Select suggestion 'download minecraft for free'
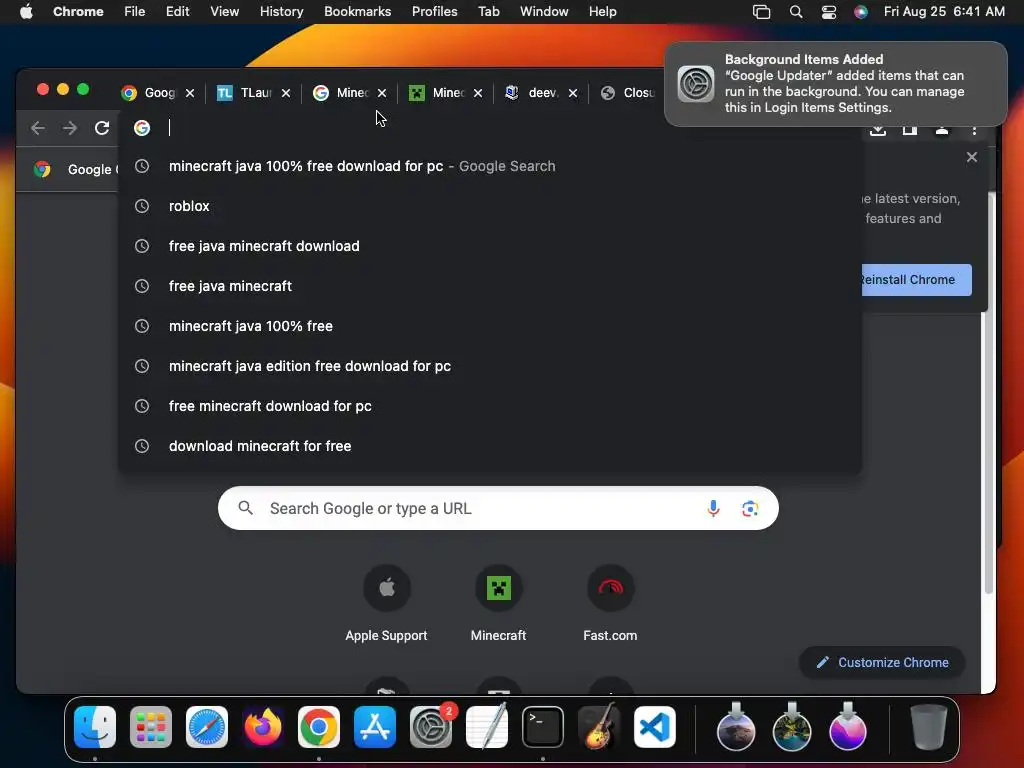Screen dimensions: 1024x768 pos(490,446)
